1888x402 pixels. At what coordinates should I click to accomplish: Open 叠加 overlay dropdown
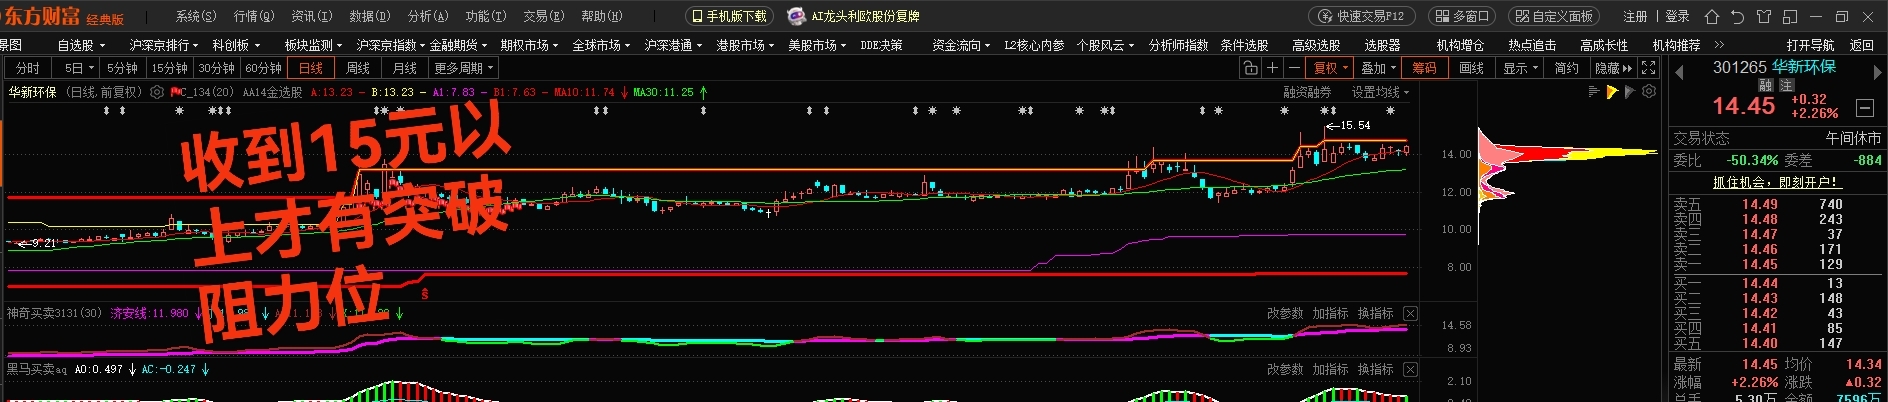tap(1379, 68)
